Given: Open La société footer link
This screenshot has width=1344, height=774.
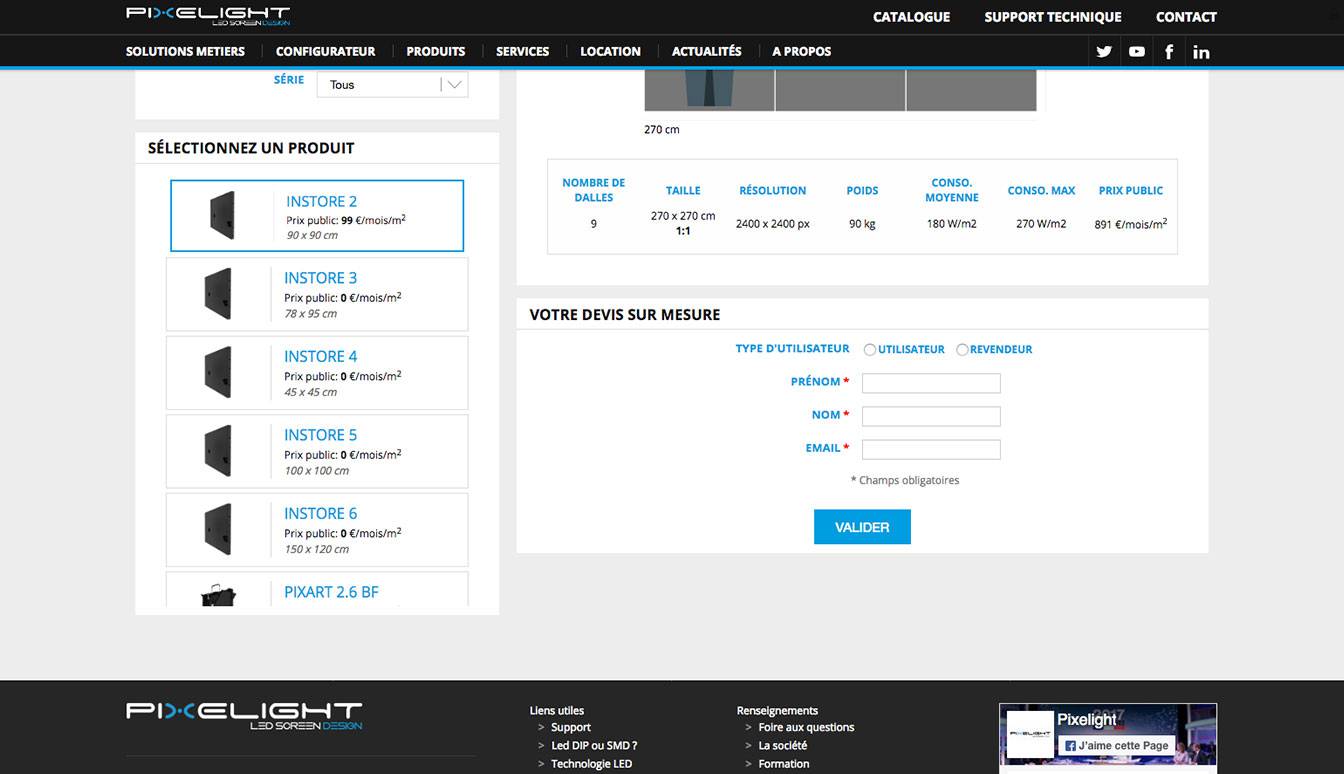Looking at the screenshot, I should tap(782, 745).
